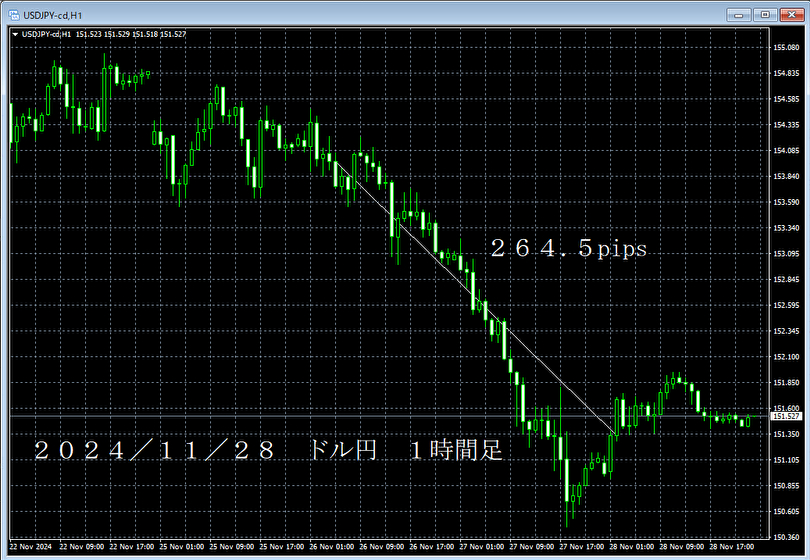Click the 152.345 price scale label
The height and width of the screenshot is (560, 810).
pos(786,331)
